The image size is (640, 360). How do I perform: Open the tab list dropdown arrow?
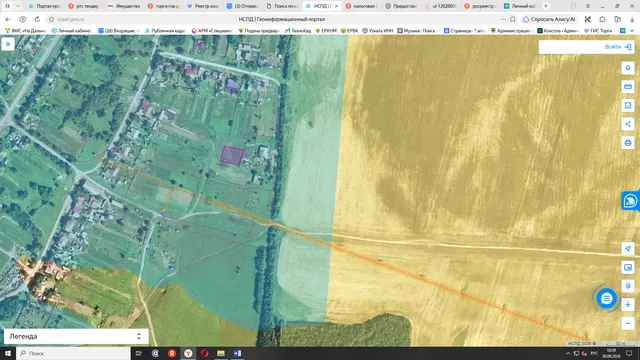click(x=18, y=6)
